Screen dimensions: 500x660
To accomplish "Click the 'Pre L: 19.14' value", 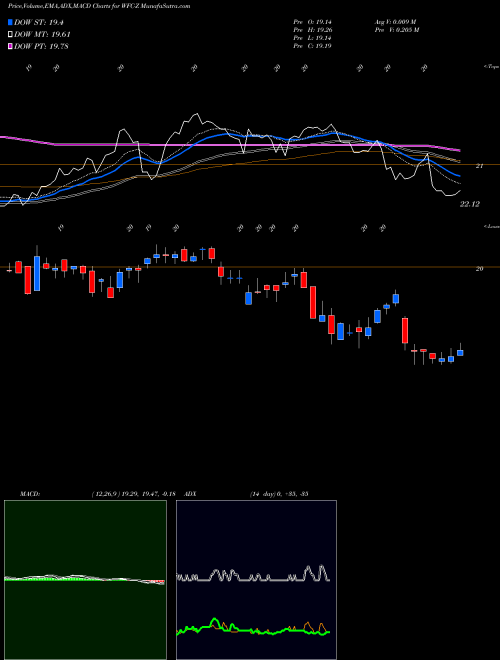I will pos(313,38).
